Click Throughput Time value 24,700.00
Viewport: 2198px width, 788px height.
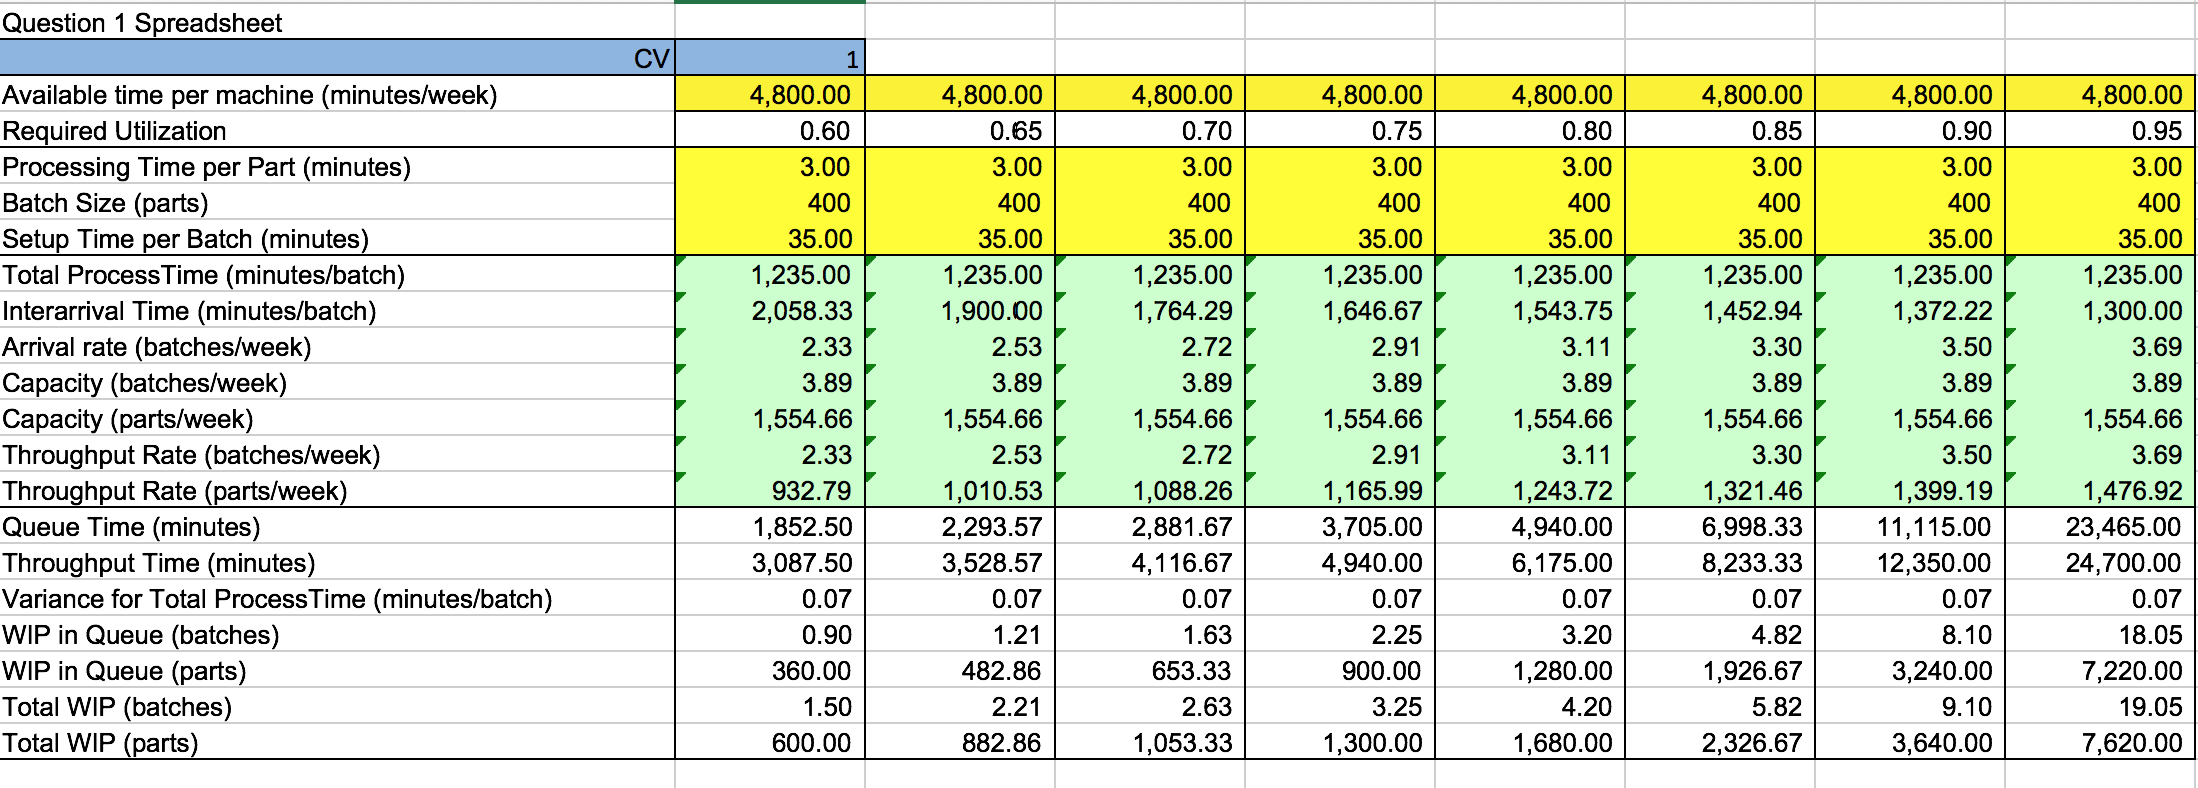click(x=2124, y=563)
